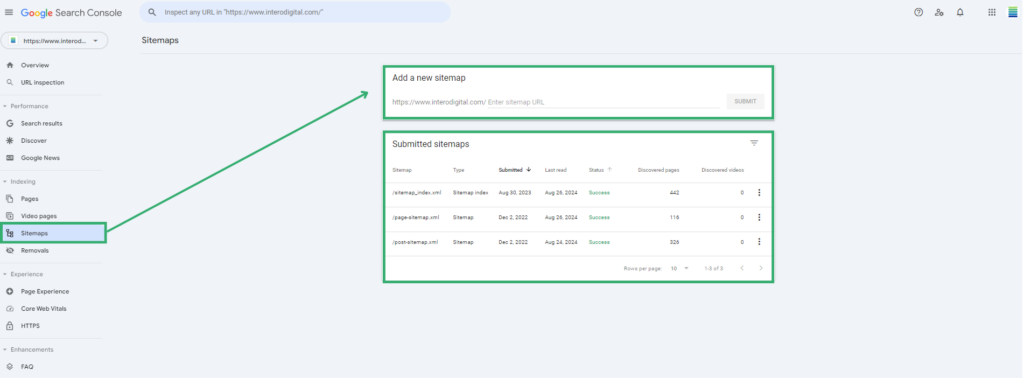Click the Core Web Vitals gauge icon
Screen dimensions: 1024x378
[9, 309]
